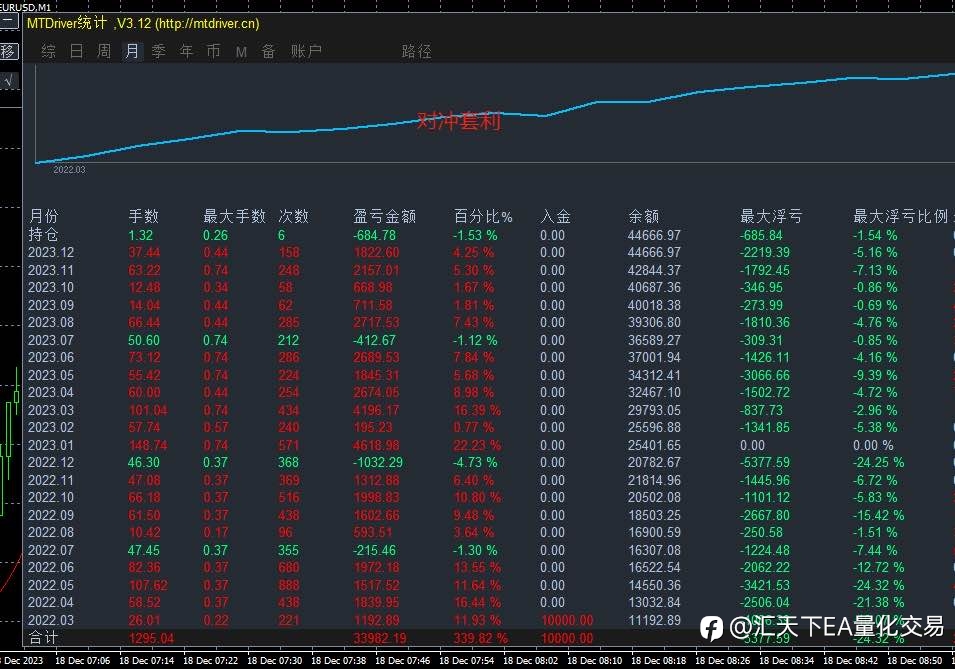Click the drawdown ratio -24.25 %
Screen dimensions: 955x669
click(x=878, y=462)
